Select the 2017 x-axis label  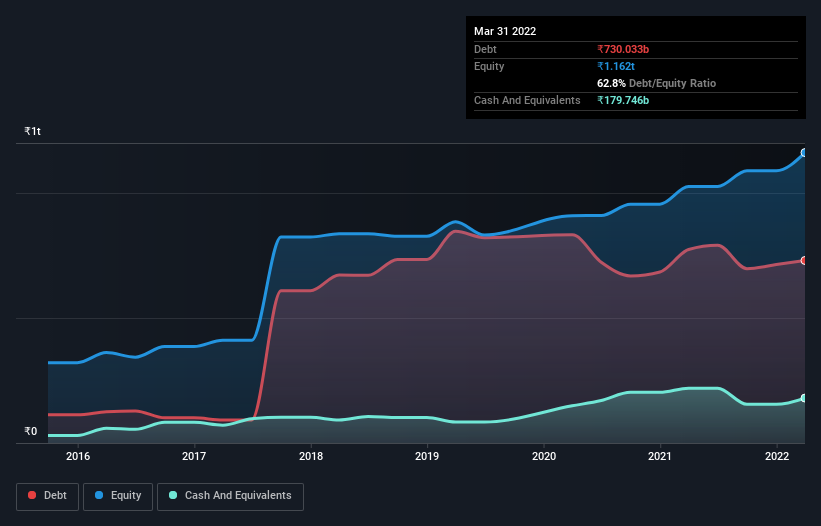click(194, 456)
